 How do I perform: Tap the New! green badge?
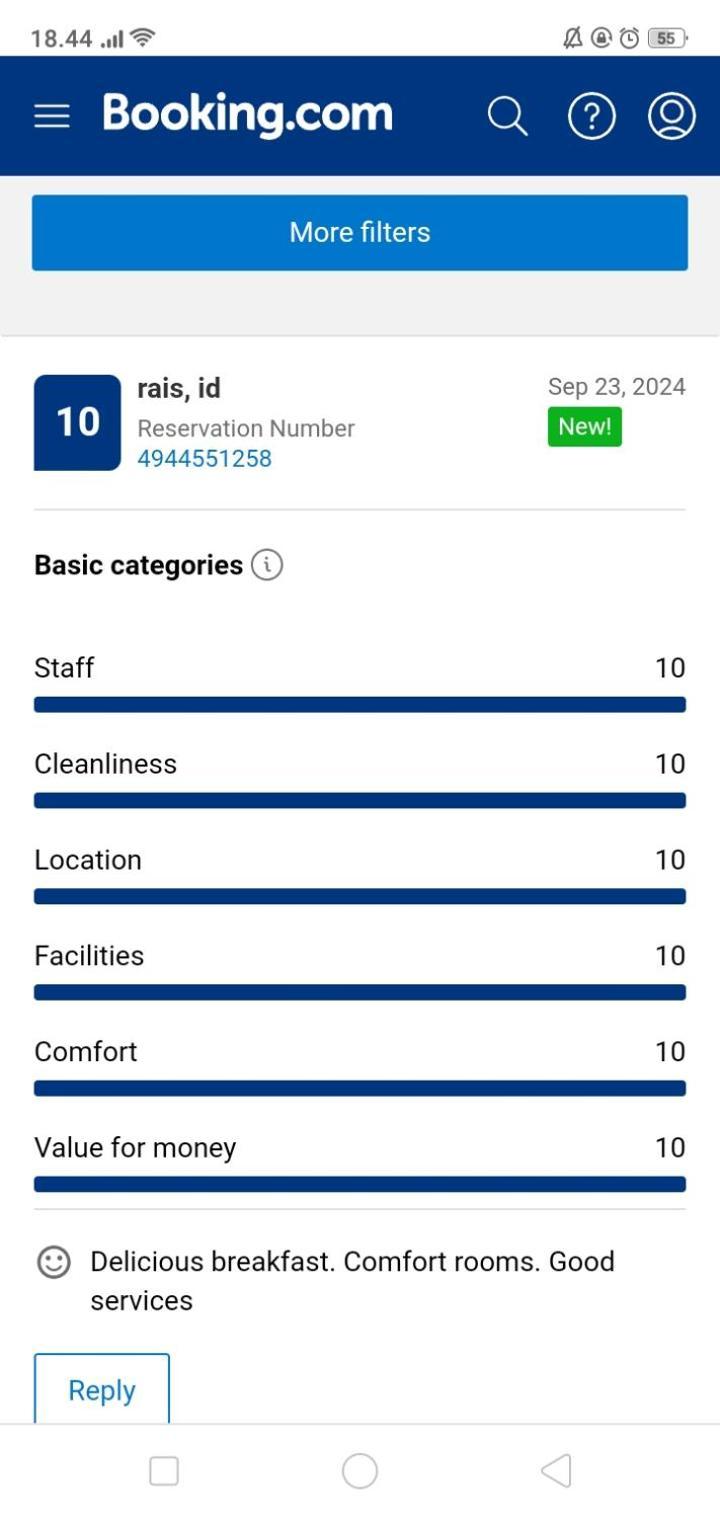pos(585,426)
